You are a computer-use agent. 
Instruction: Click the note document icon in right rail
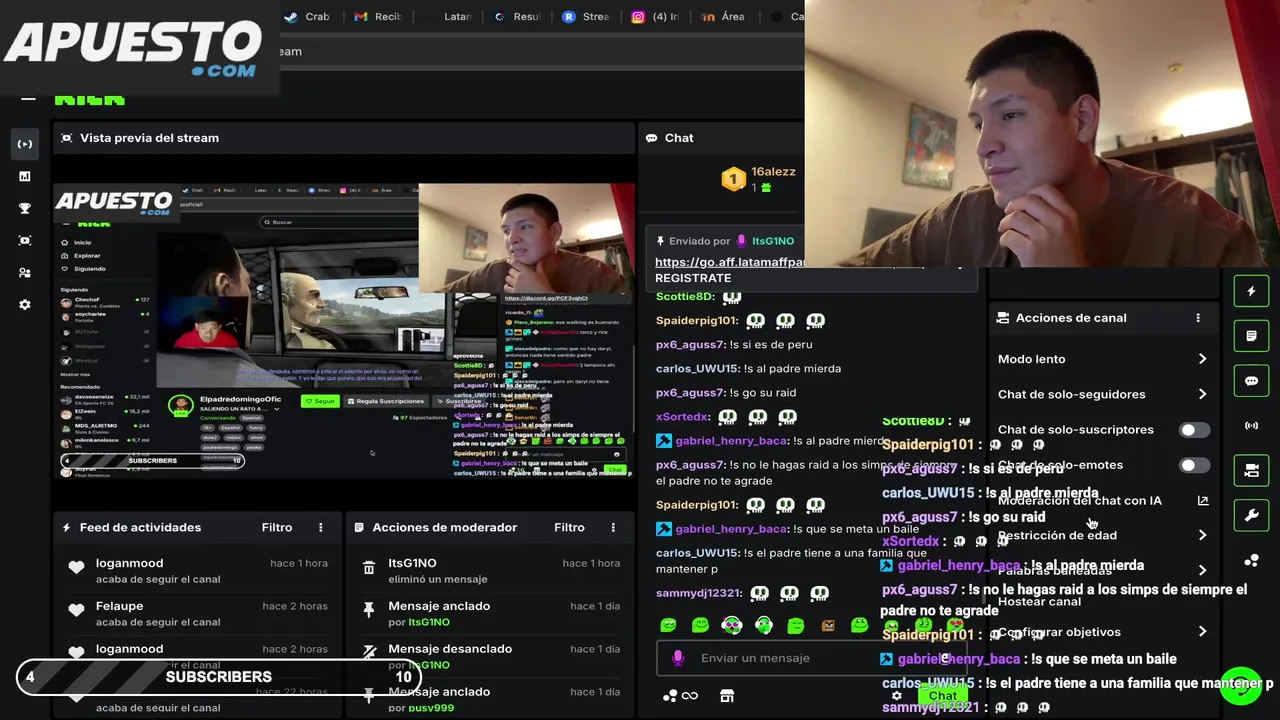[x=1251, y=336]
